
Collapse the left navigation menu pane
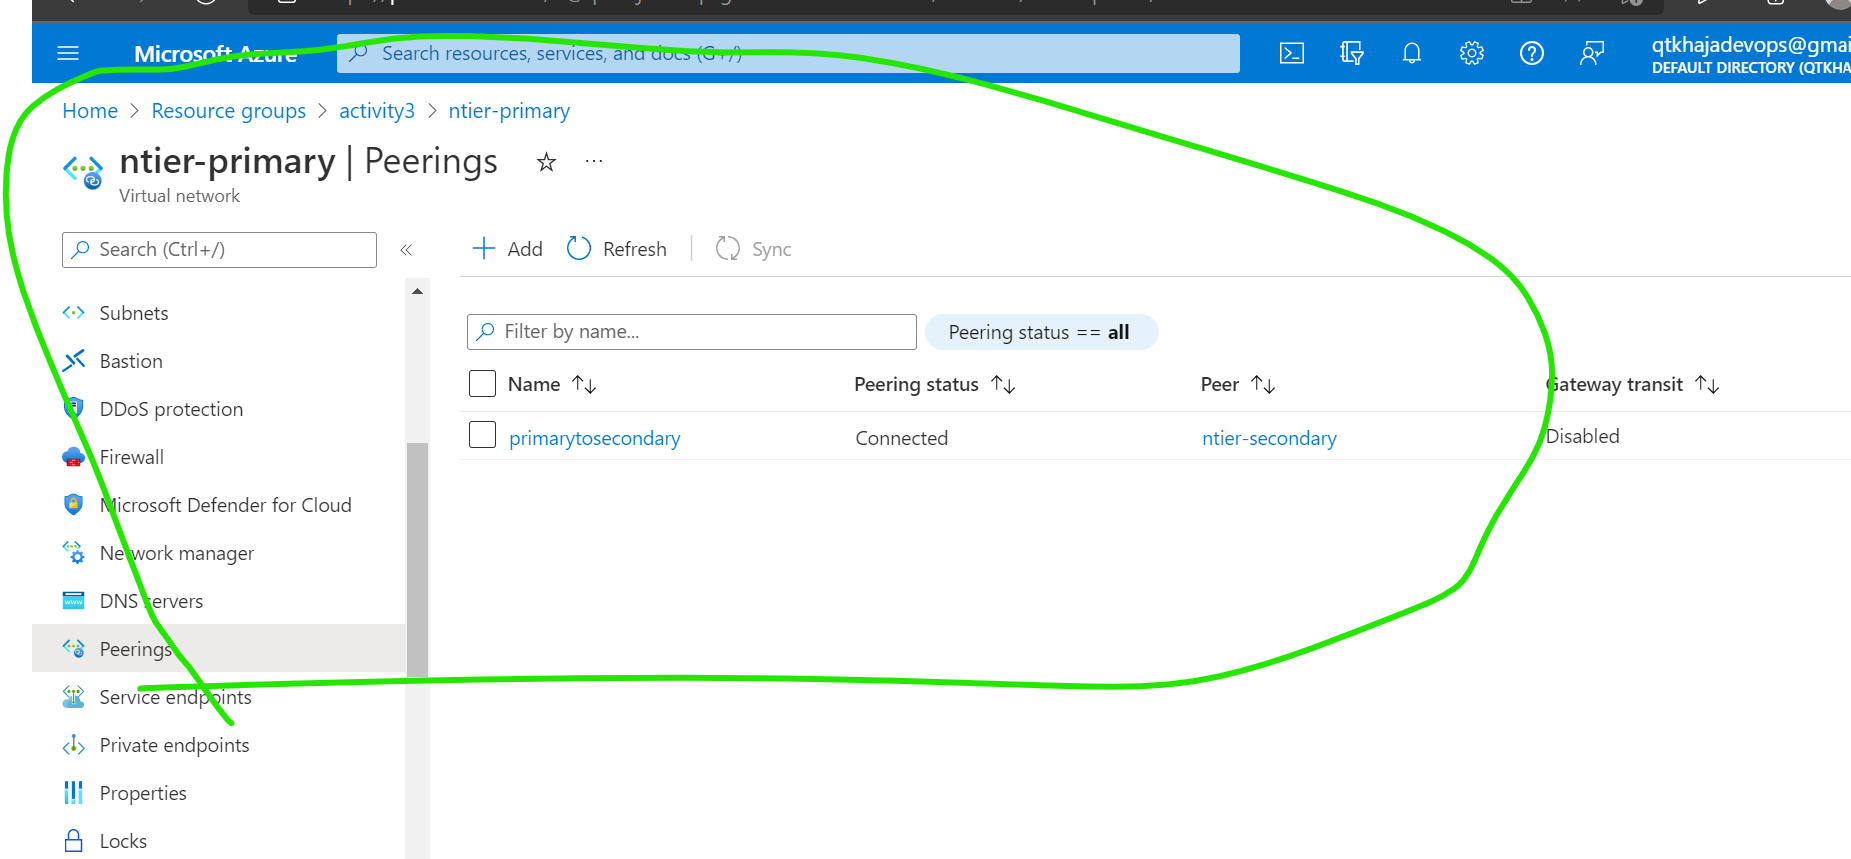(x=406, y=250)
